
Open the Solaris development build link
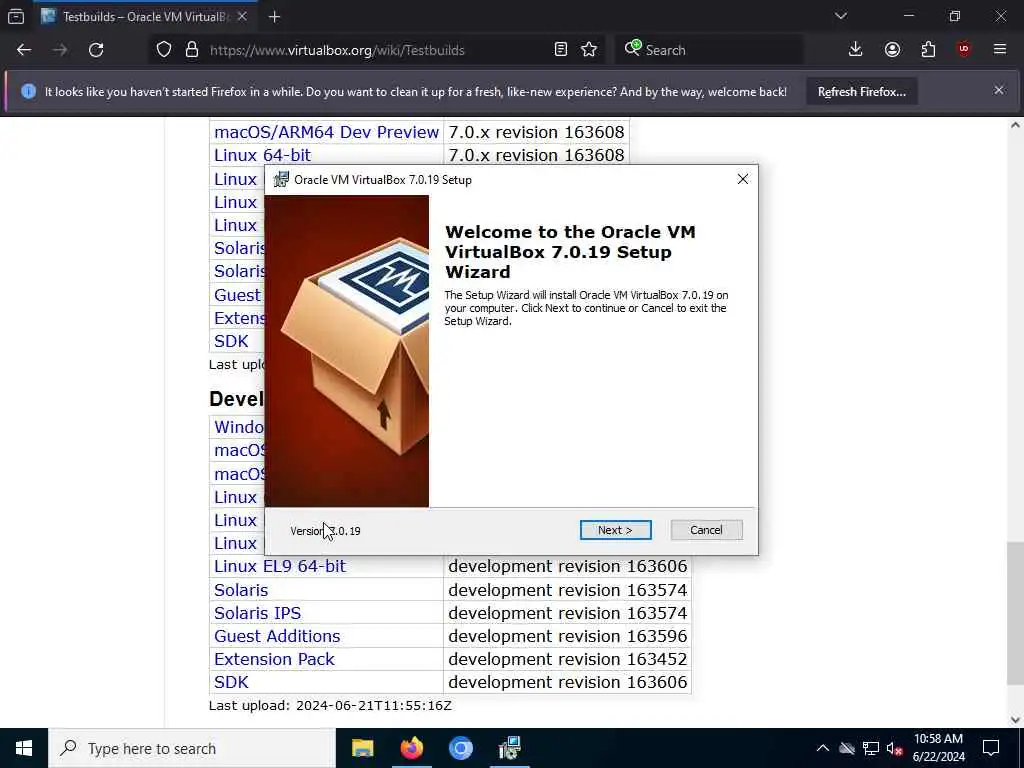241,590
